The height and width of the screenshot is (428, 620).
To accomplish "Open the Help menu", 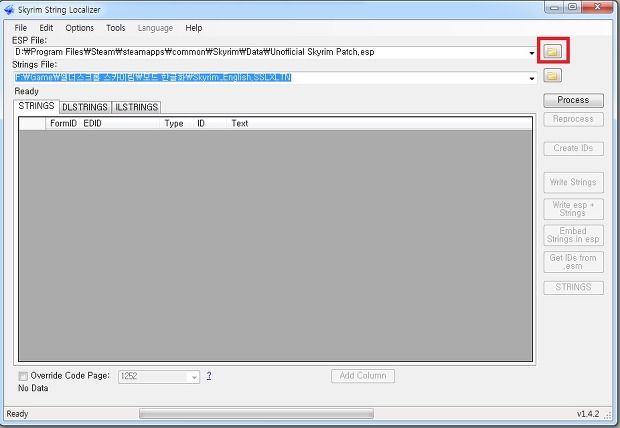I will coord(194,28).
